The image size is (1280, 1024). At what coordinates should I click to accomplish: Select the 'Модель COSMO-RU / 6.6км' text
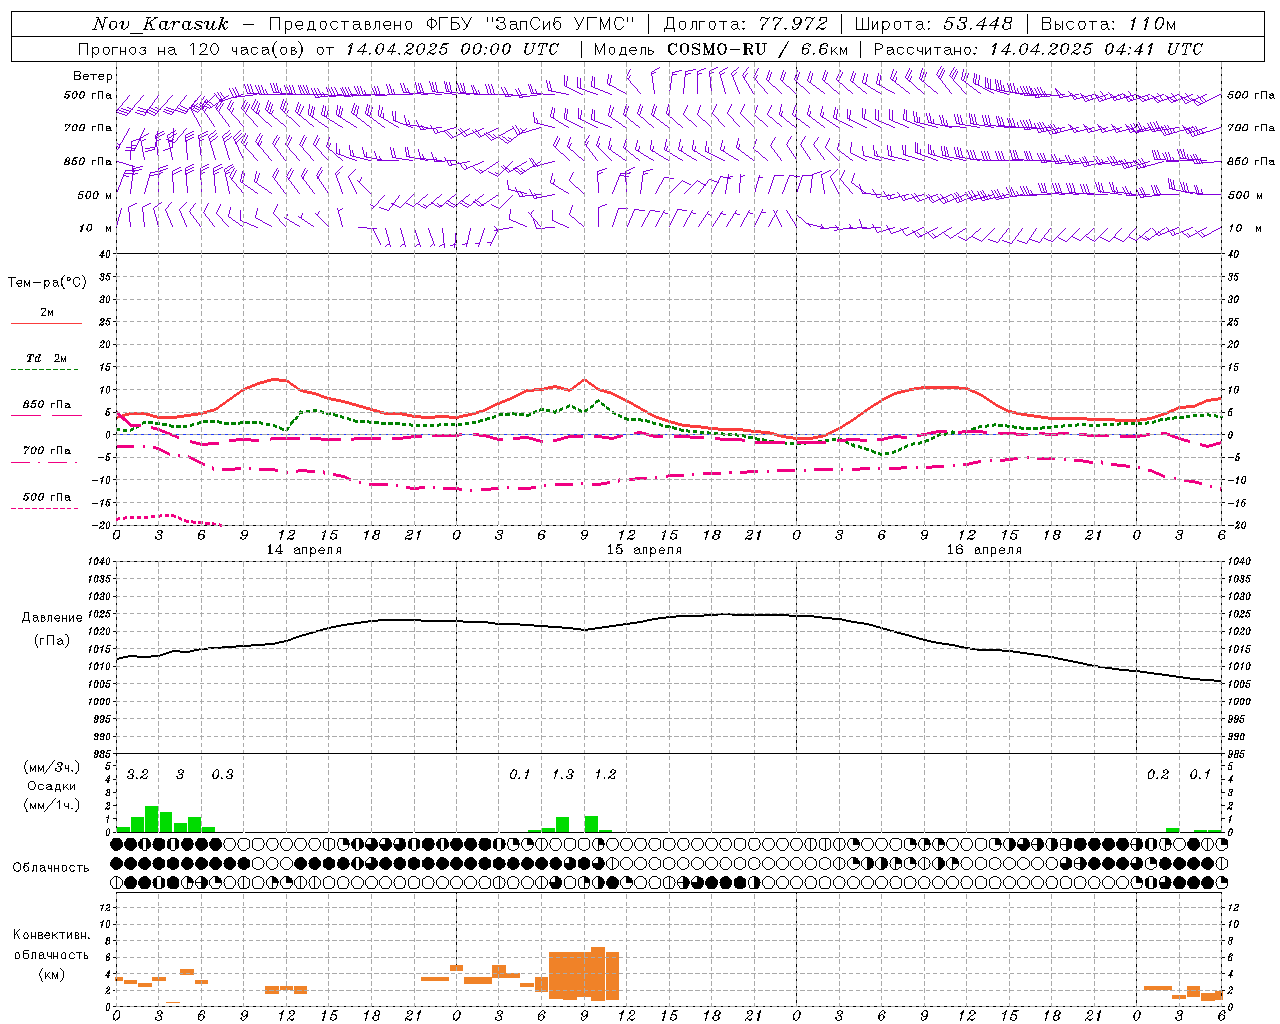coord(720,49)
